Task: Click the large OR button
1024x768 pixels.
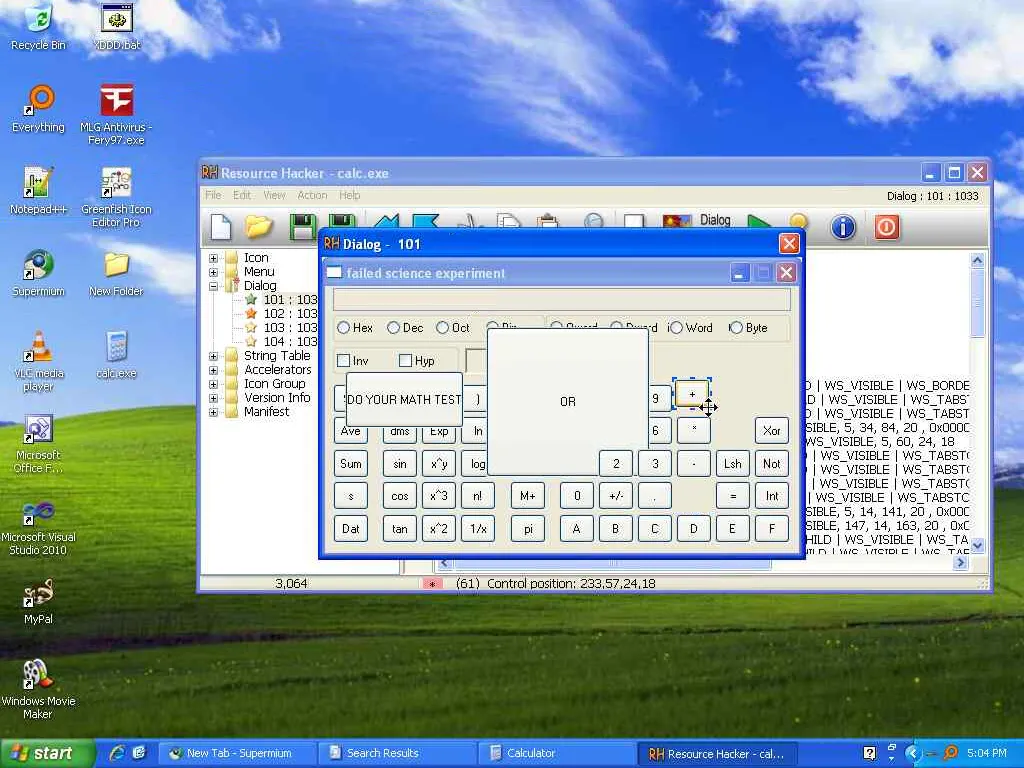Action: coord(568,402)
